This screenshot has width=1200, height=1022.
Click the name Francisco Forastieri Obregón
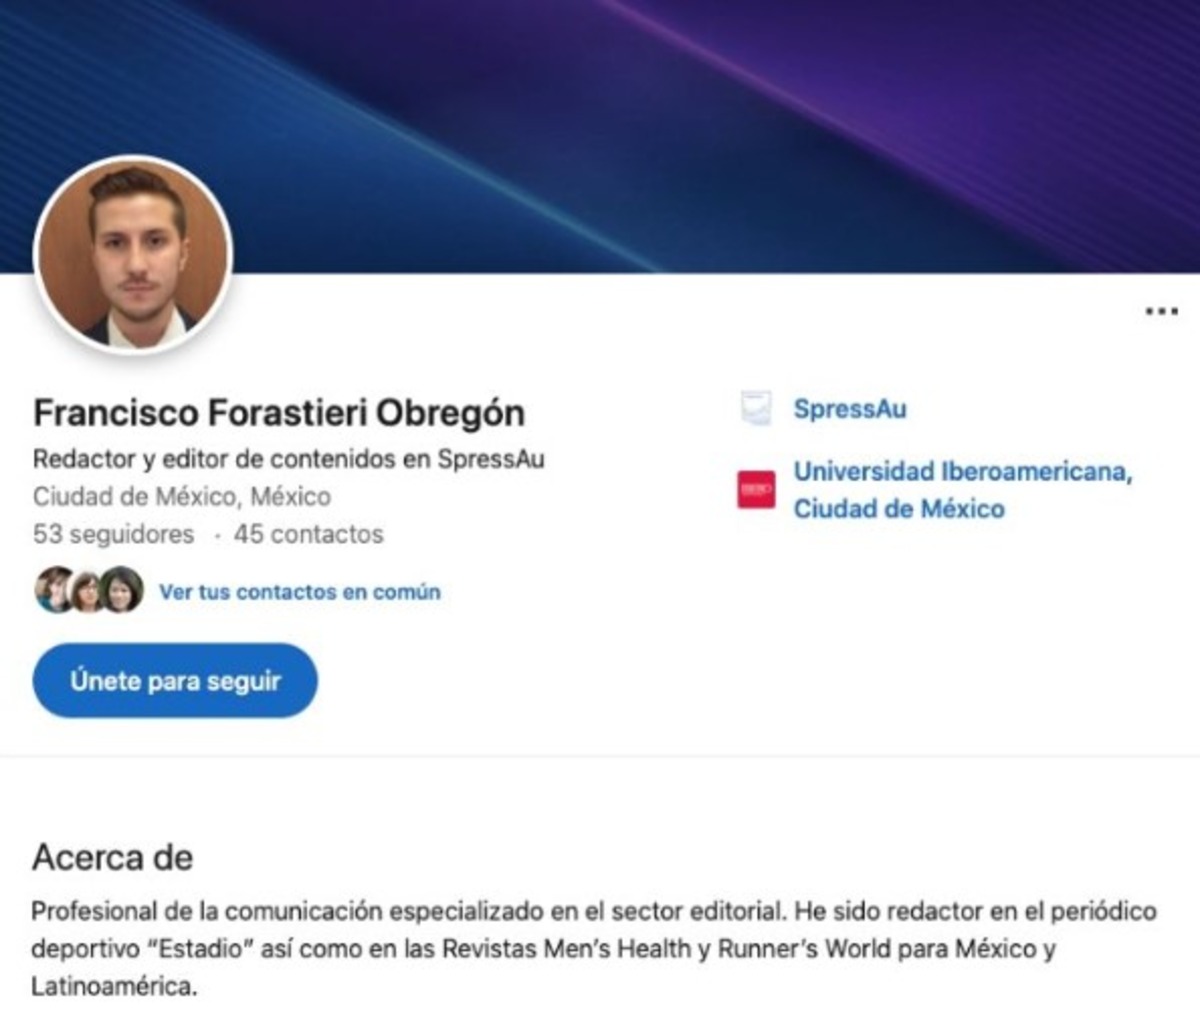click(279, 413)
